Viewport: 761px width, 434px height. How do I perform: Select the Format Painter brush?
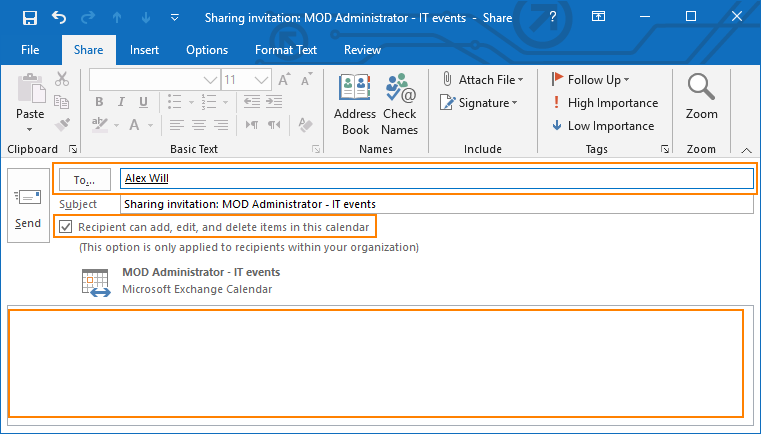click(x=62, y=125)
